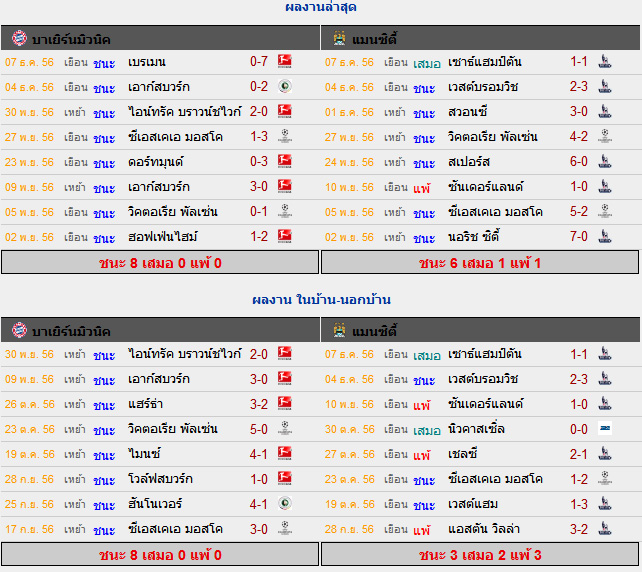The height and width of the screenshot is (572, 642).
Task: Click the แพ้ result in the แอสตัน วิลล่า row
Action: coord(422,530)
